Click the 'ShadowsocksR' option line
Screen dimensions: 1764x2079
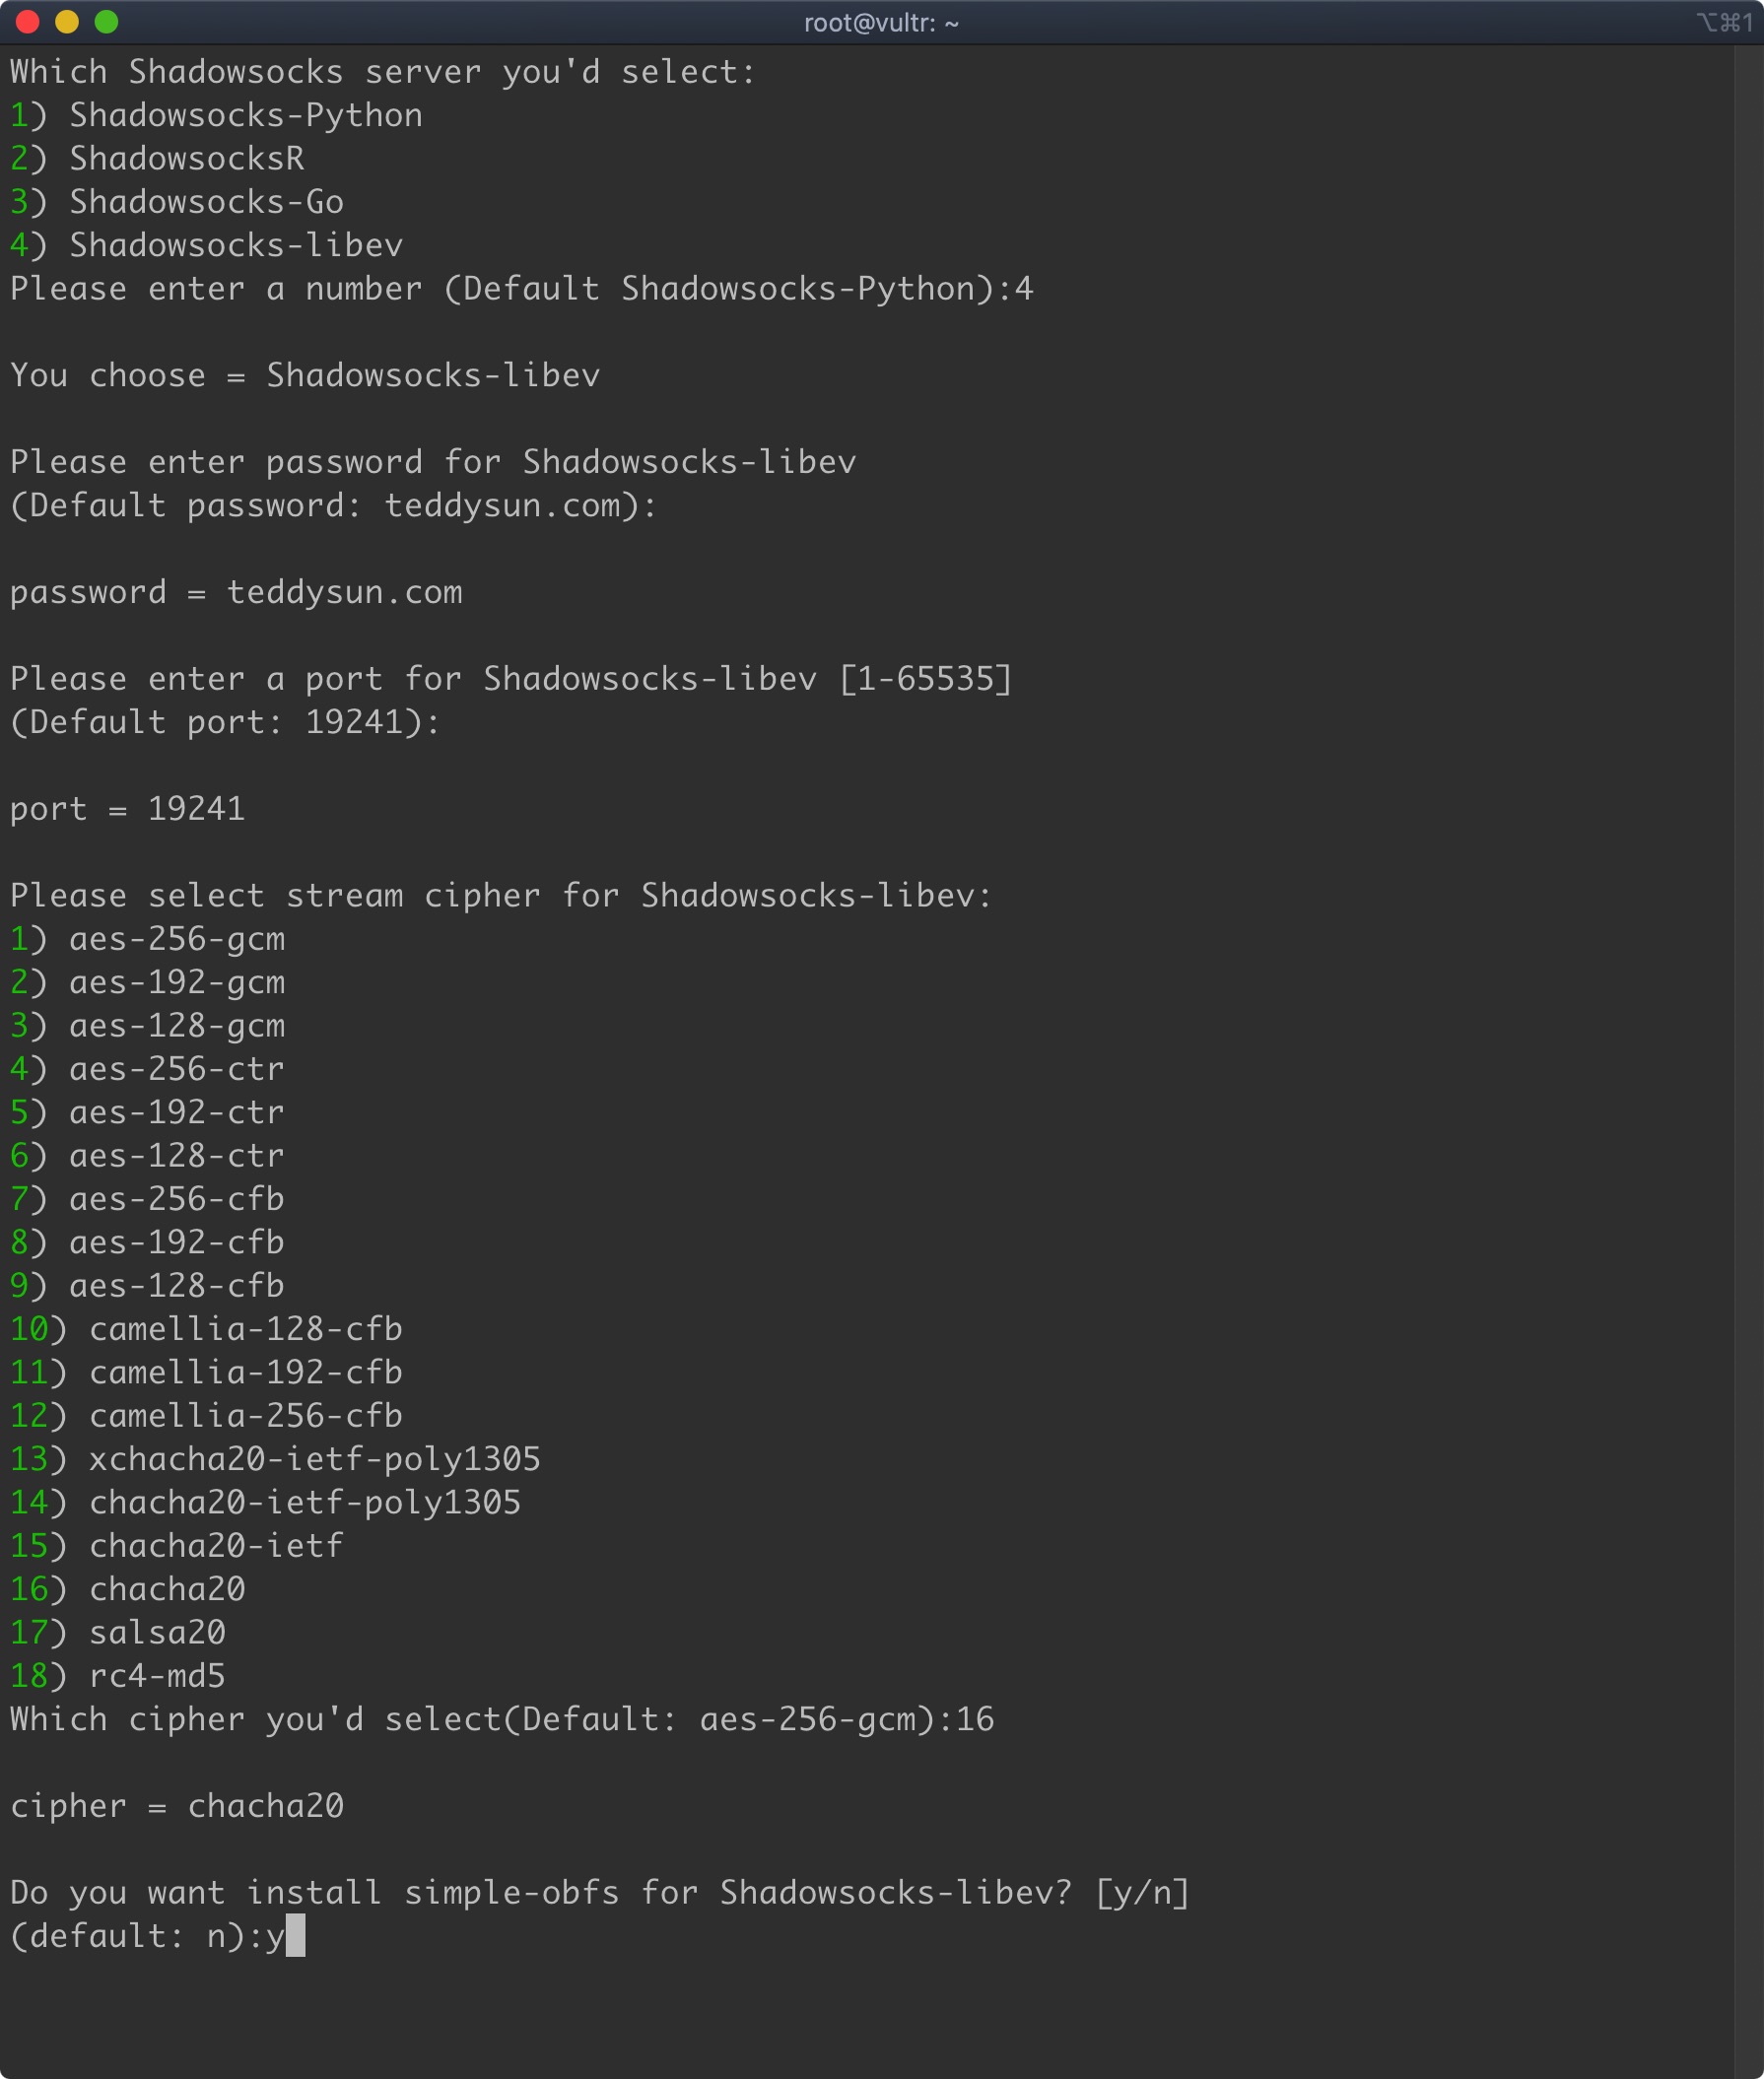pyautogui.click(x=186, y=159)
